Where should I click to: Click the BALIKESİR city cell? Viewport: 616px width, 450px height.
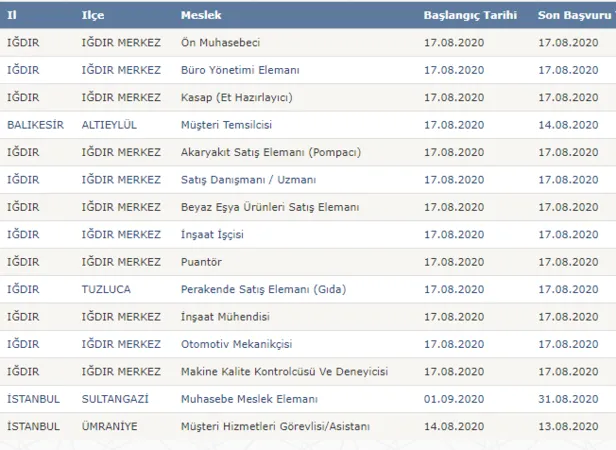pyautogui.click(x=34, y=124)
